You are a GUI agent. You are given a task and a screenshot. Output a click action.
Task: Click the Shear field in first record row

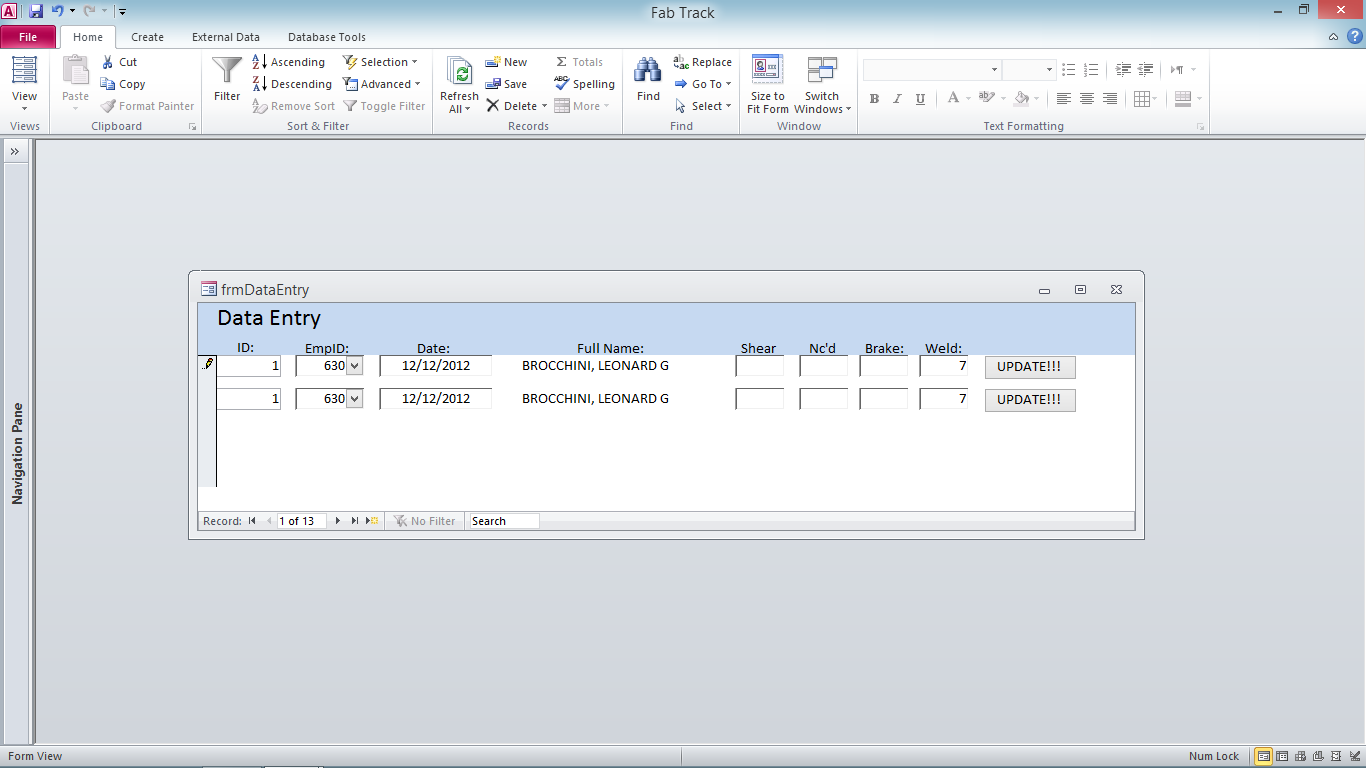pos(760,367)
